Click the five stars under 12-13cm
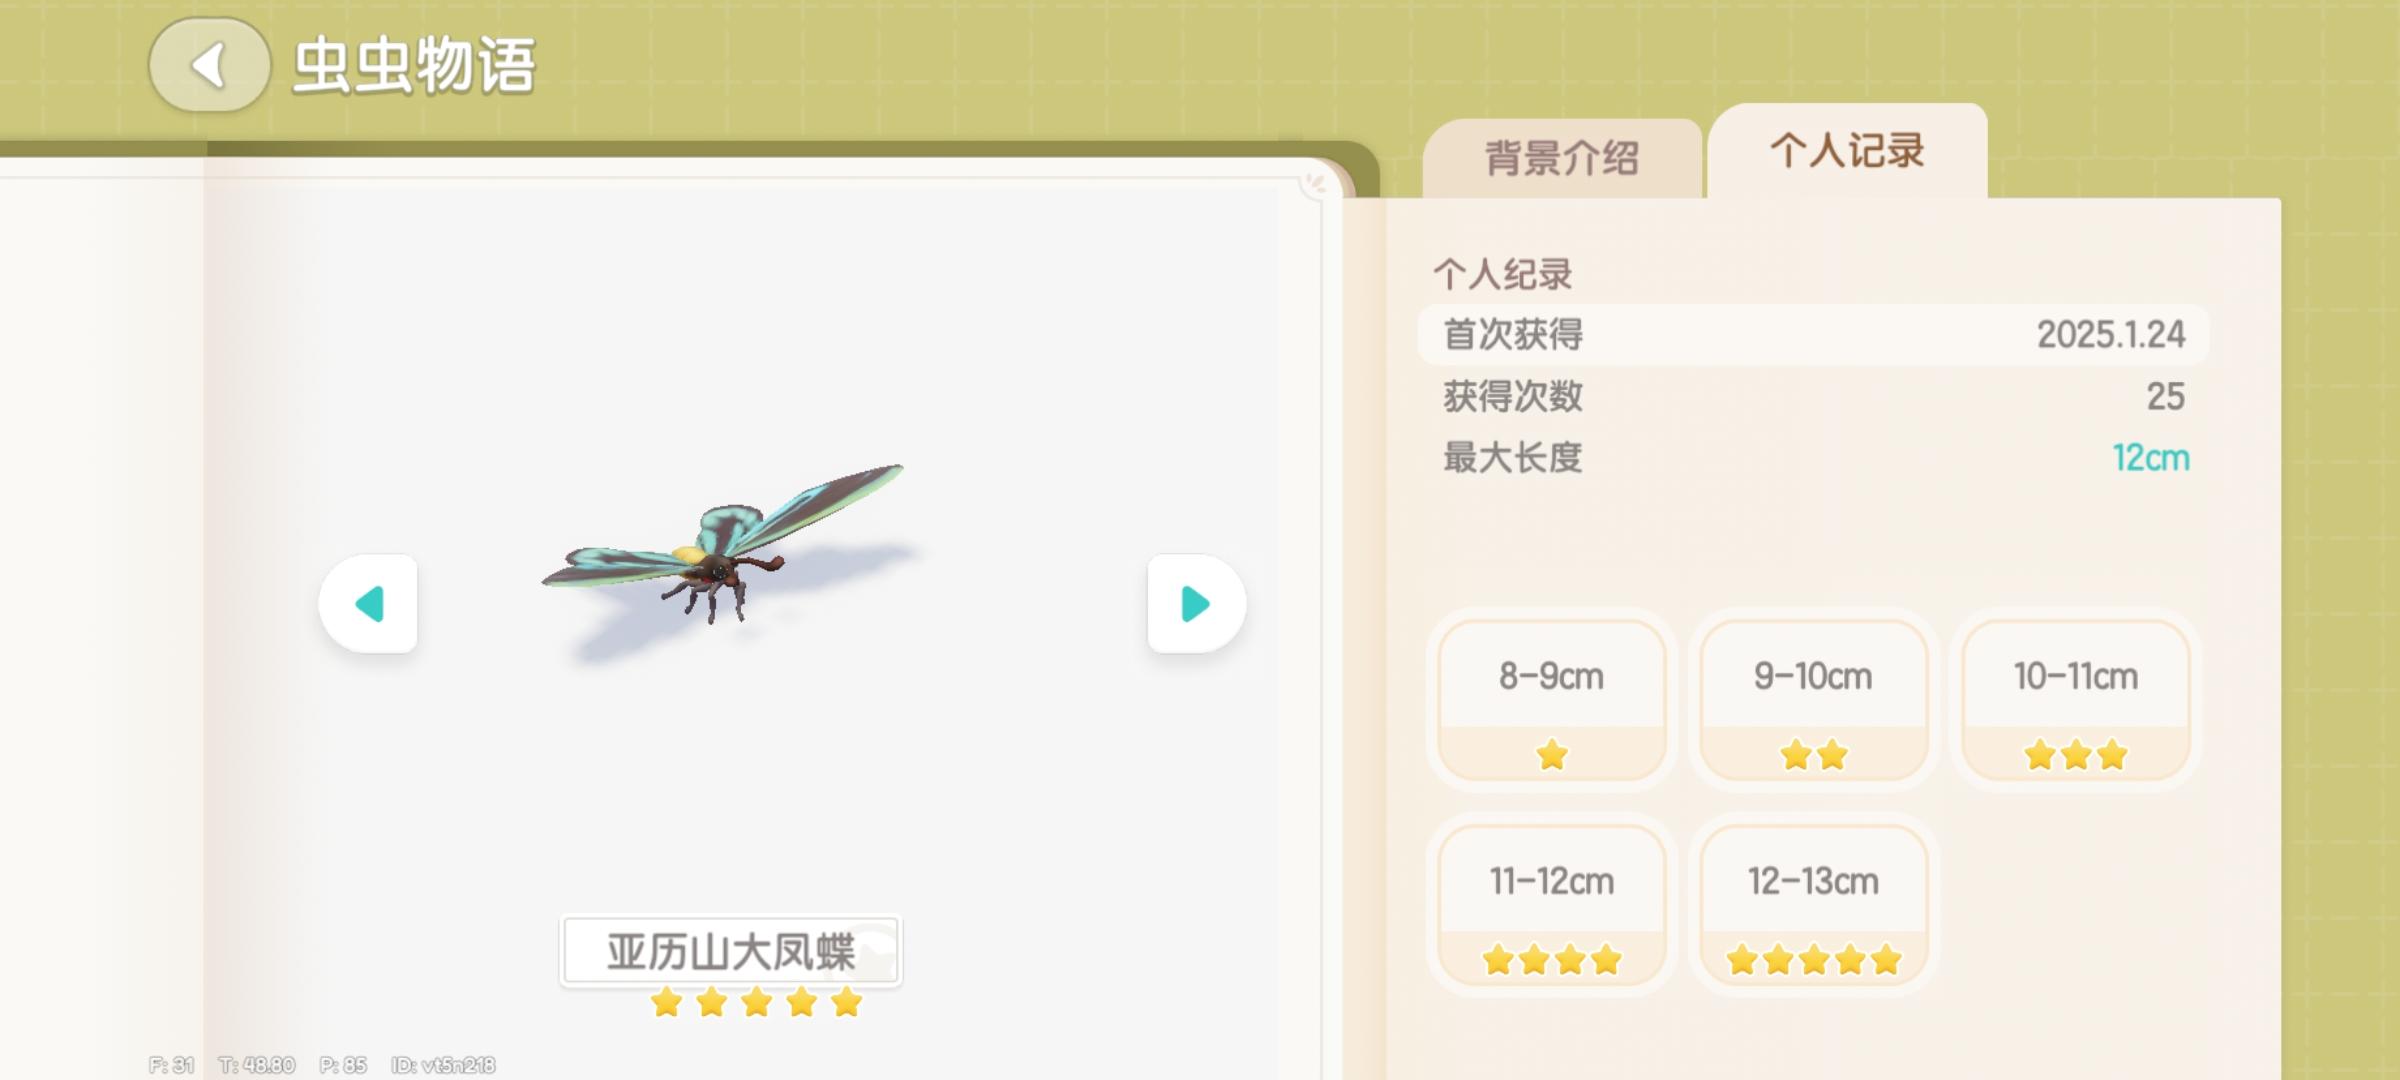 pyautogui.click(x=1813, y=960)
